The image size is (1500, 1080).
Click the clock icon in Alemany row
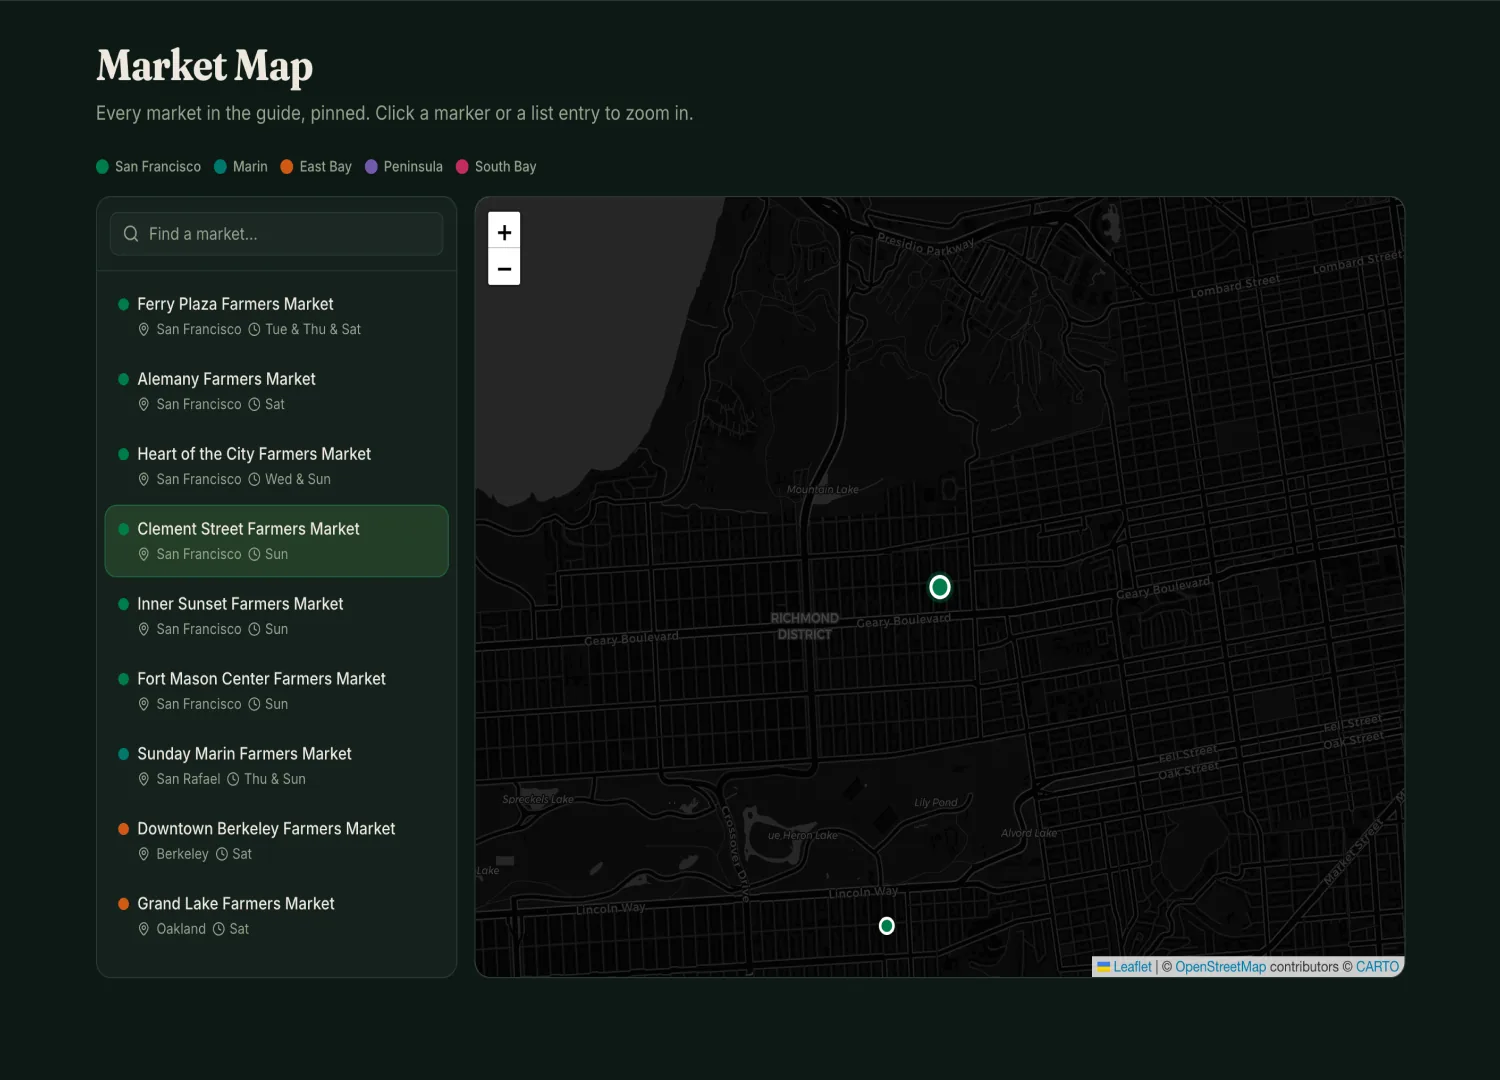254,404
